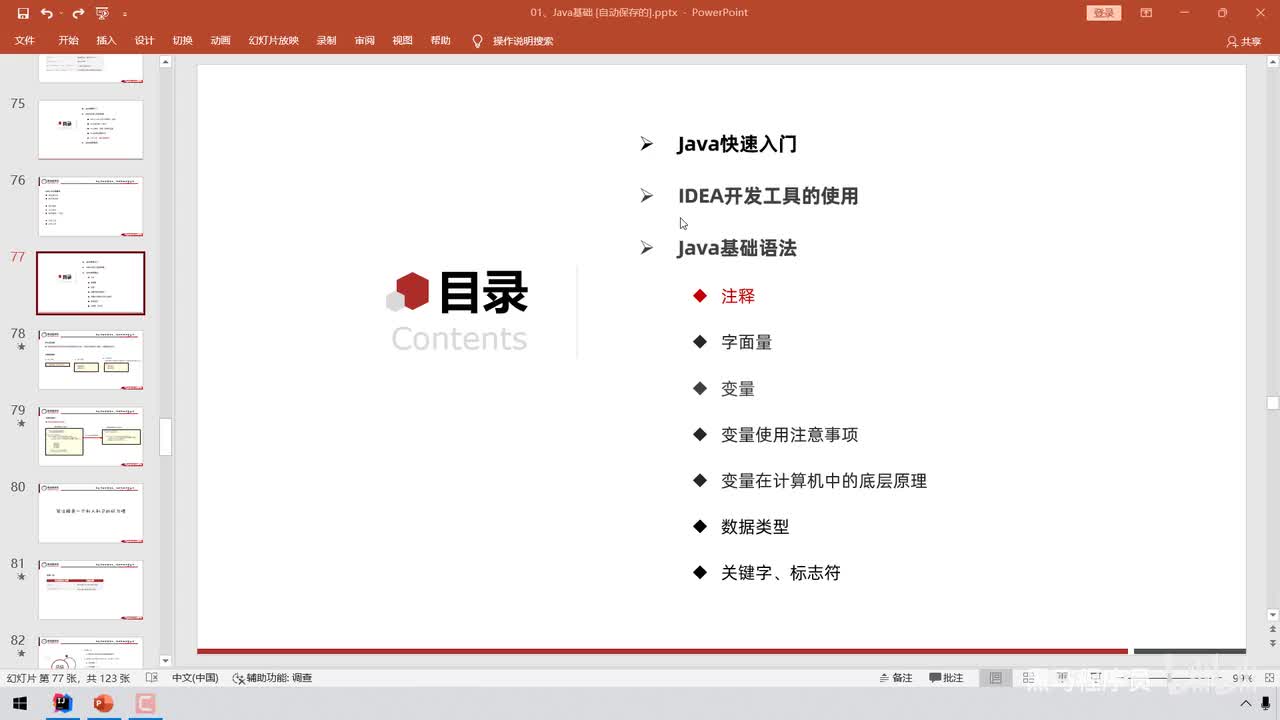Click the Java快速入门 heading

737,144
